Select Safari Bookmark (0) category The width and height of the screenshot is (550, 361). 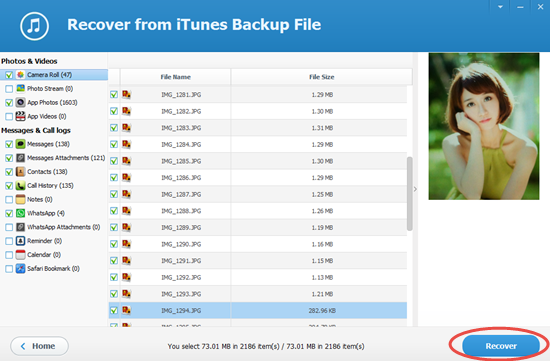pyautogui.click(x=53, y=269)
